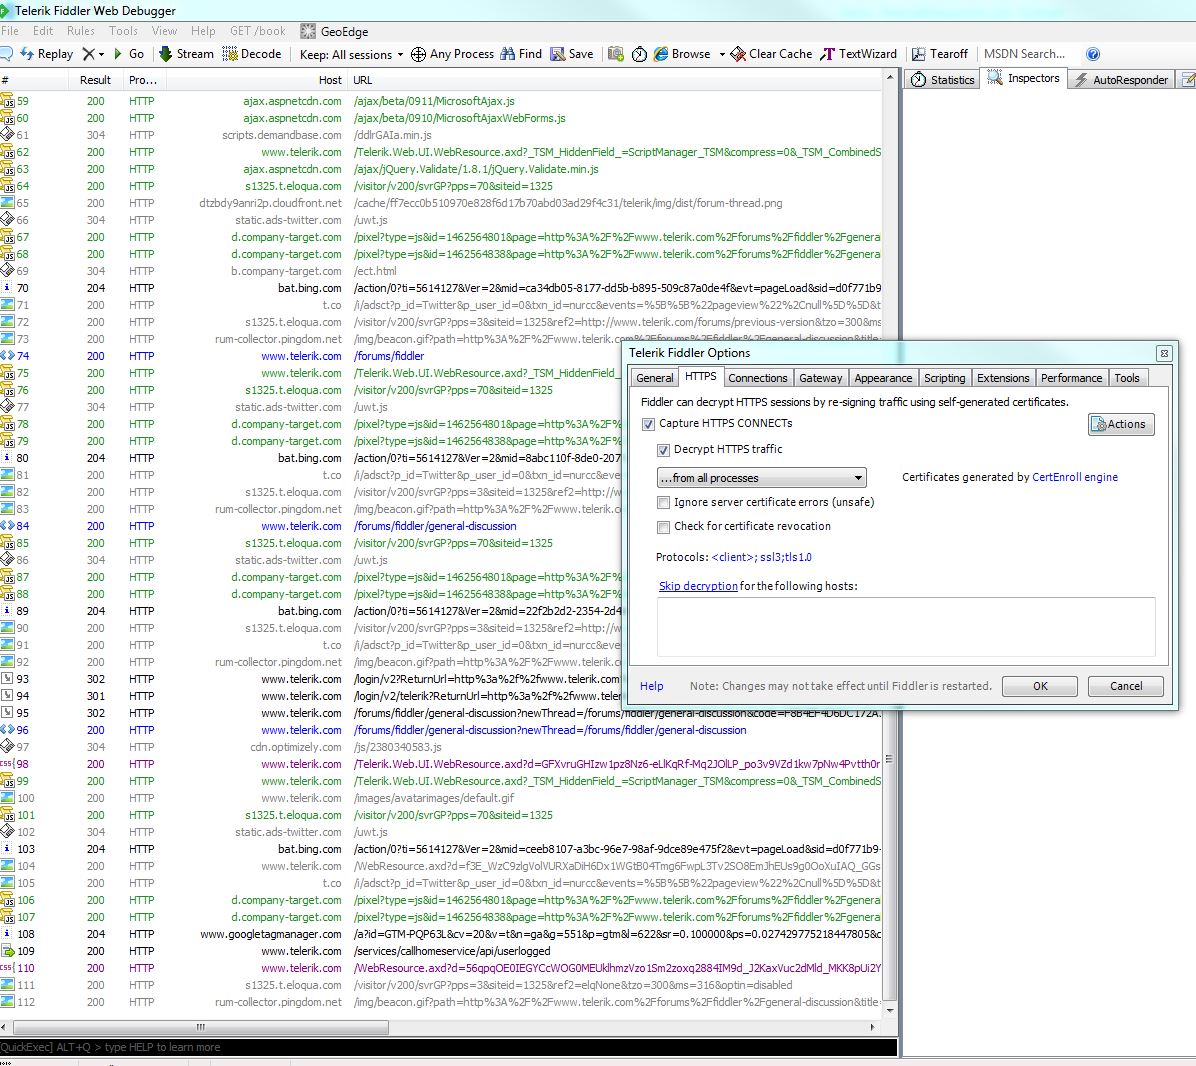Open Find sessions with binoculars icon
This screenshot has width=1196, height=1066.
coord(508,54)
